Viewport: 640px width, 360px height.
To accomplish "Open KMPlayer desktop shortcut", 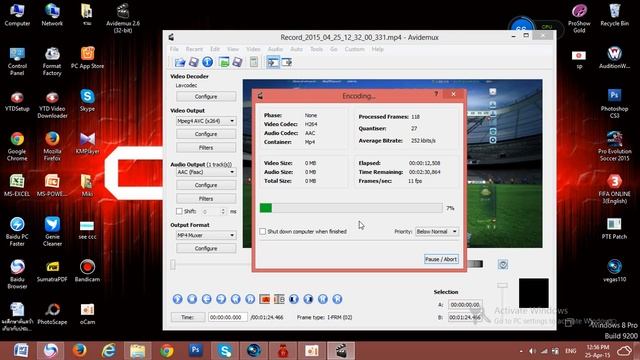I will 87,143.
